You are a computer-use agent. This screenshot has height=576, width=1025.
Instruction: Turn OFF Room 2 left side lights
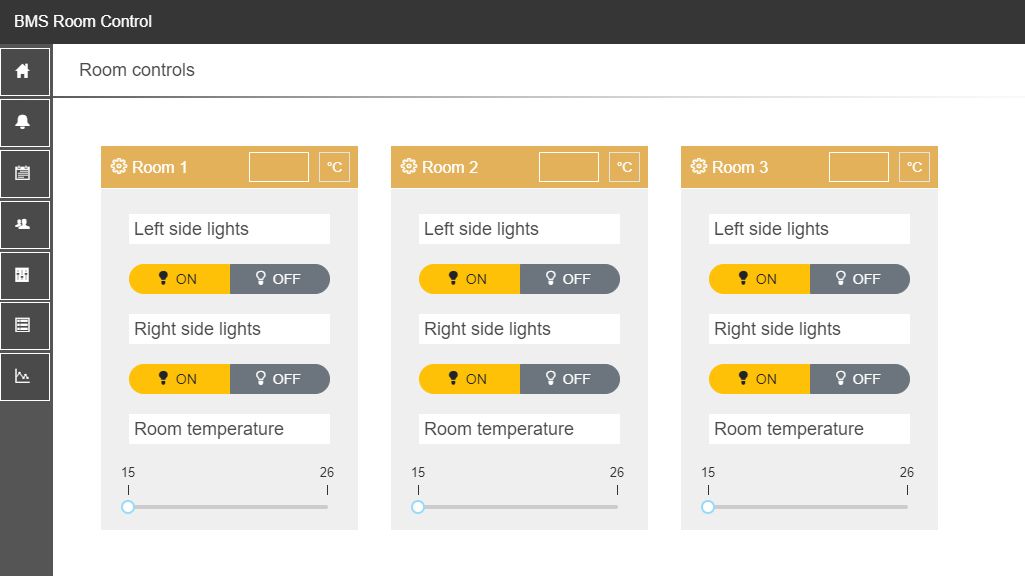pyautogui.click(x=569, y=279)
